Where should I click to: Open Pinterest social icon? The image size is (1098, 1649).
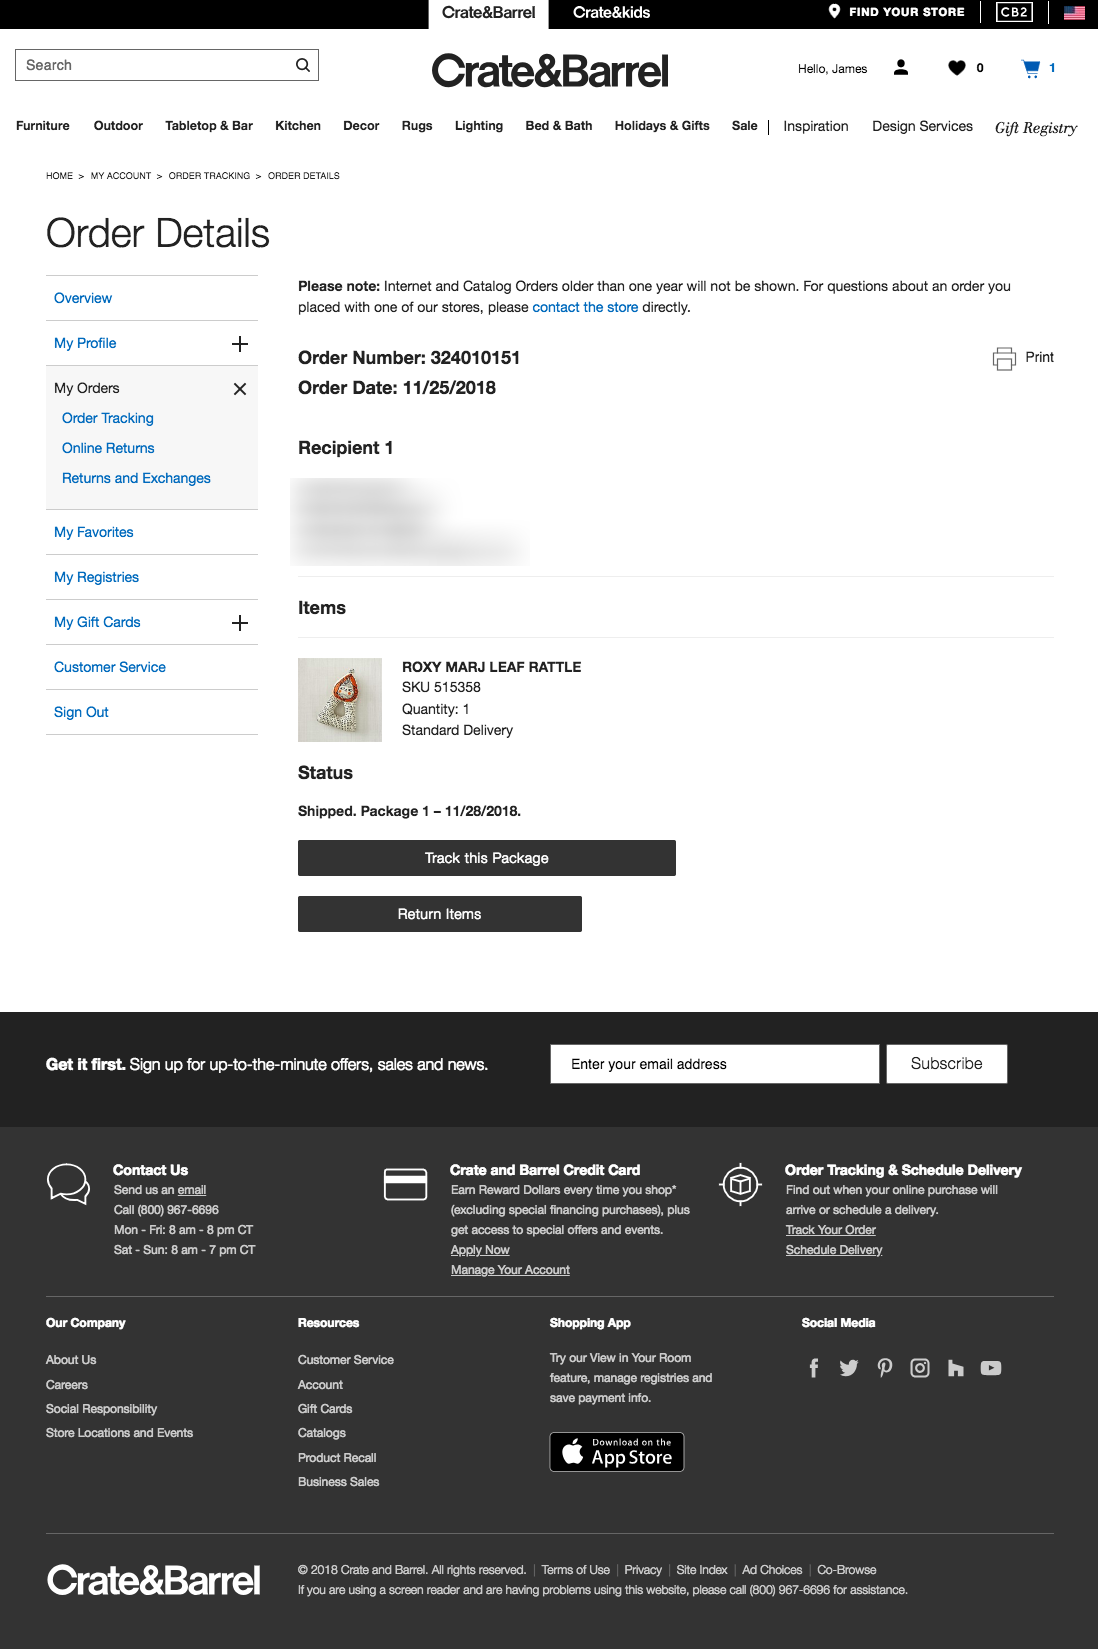point(885,1368)
